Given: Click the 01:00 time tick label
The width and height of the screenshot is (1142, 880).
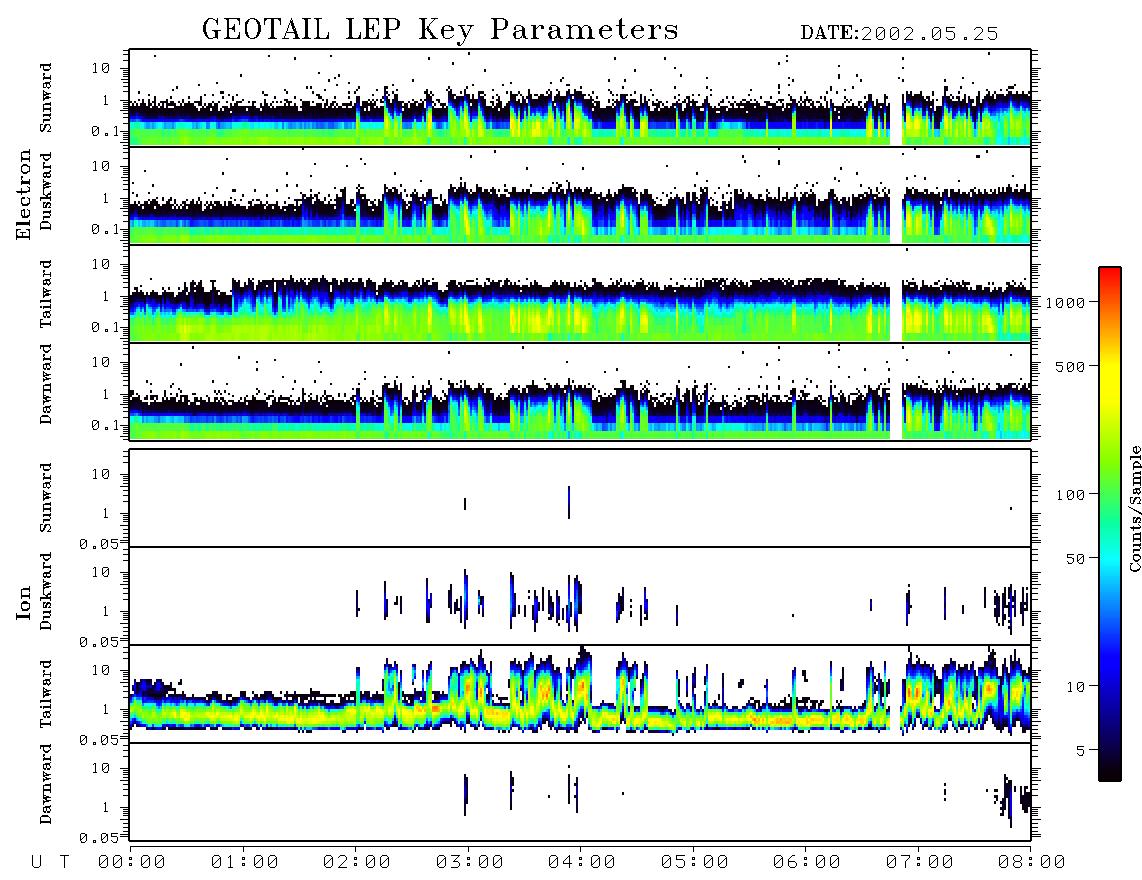Looking at the screenshot, I should (245, 862).
